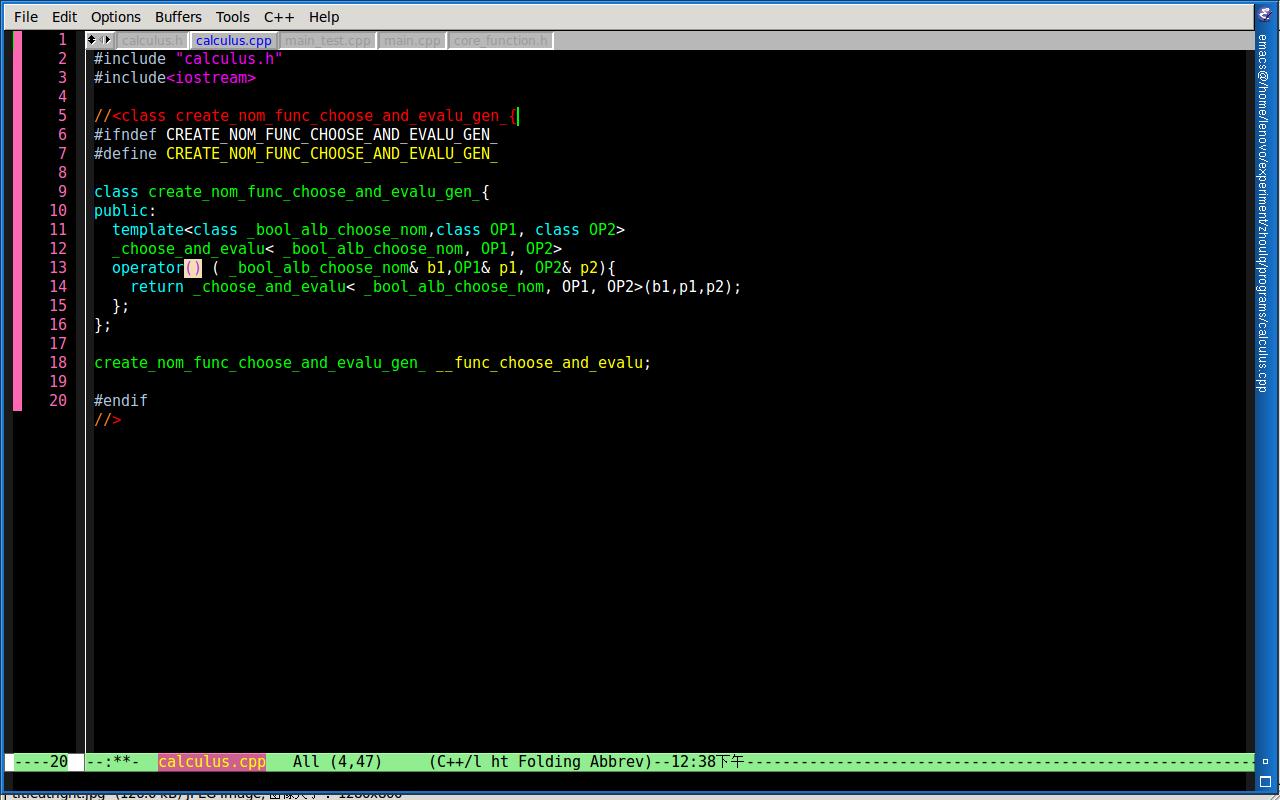1280x800 pixels.
Task: Select the calculus.cpp tab
Action: [234, 40]
